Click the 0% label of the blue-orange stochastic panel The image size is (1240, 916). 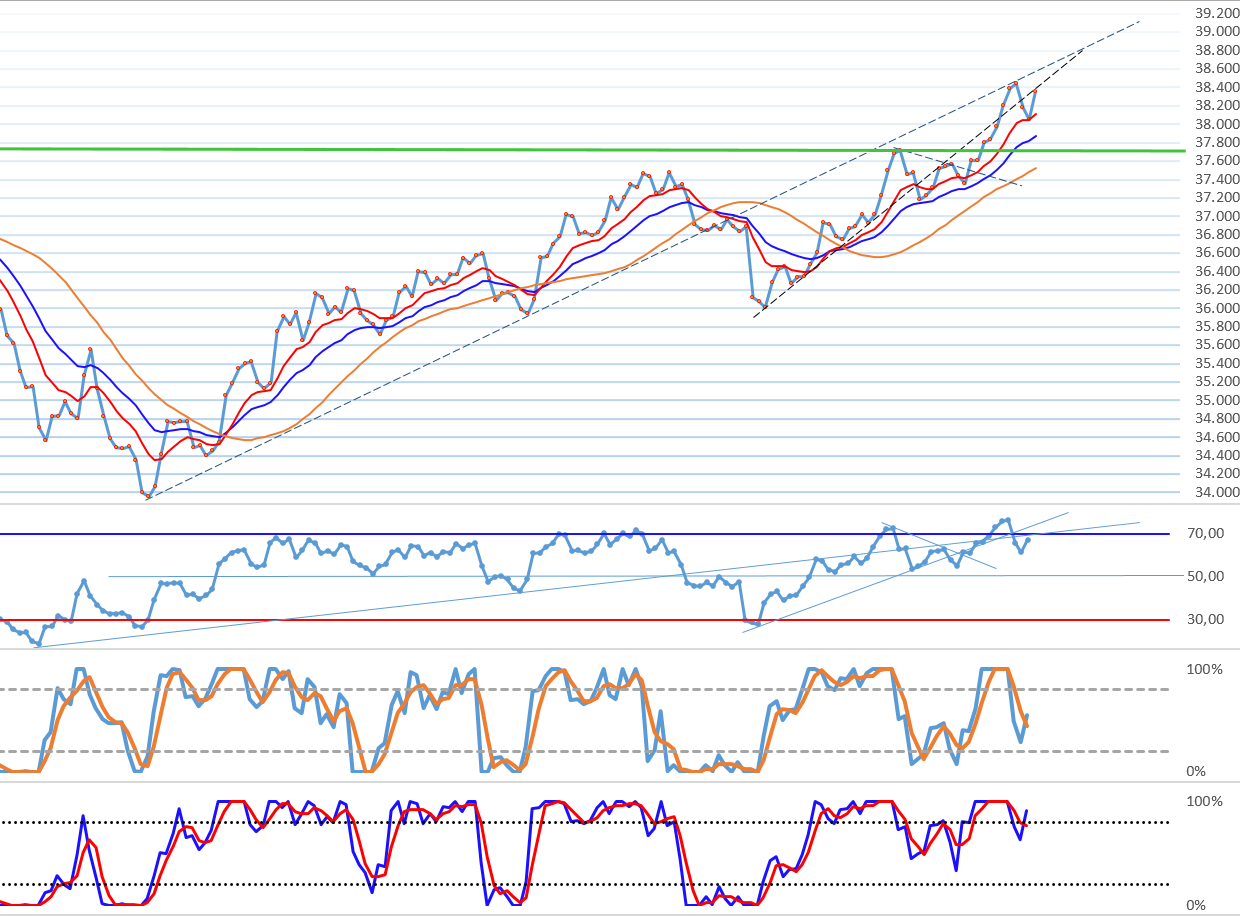[x=1196, y=771]
